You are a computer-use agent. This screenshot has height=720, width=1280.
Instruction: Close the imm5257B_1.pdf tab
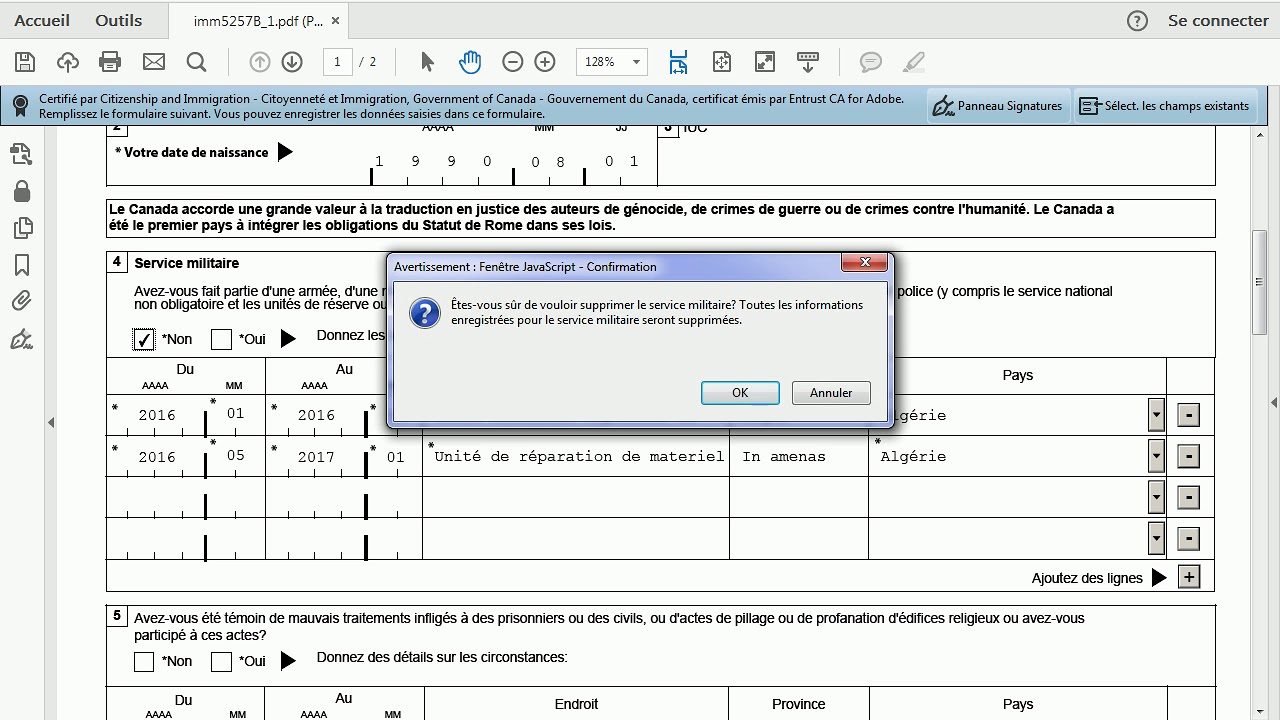pos(335,21)
